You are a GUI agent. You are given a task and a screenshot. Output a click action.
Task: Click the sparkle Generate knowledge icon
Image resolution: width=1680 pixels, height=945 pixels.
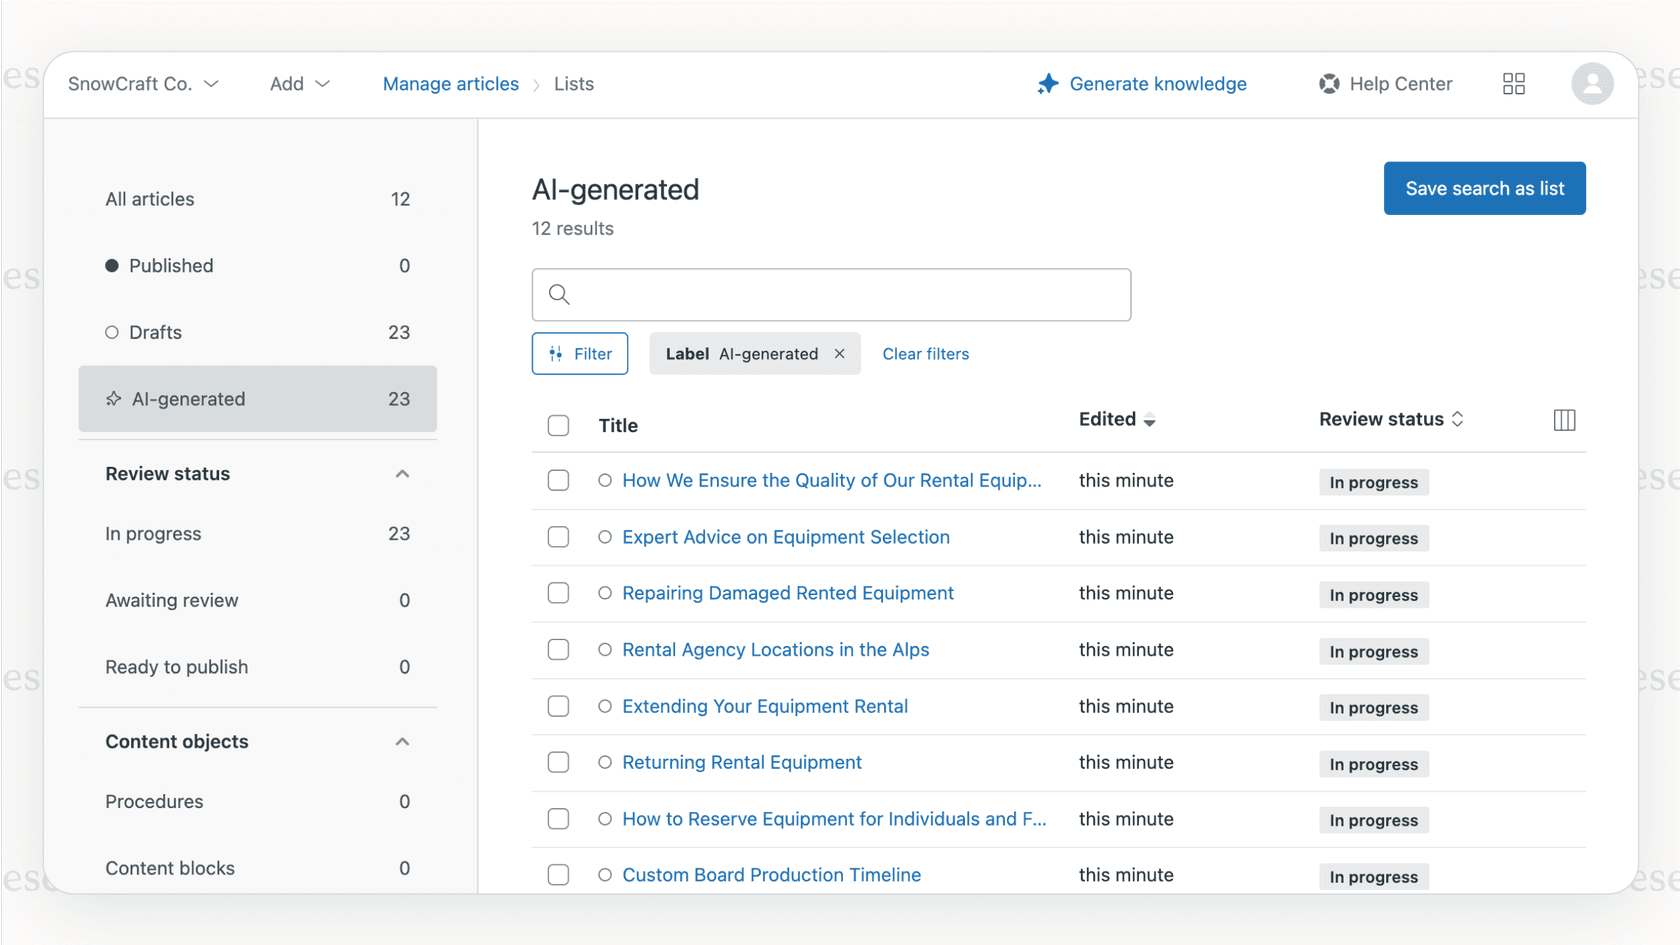pyautogui.click(x=1047, y=84)
